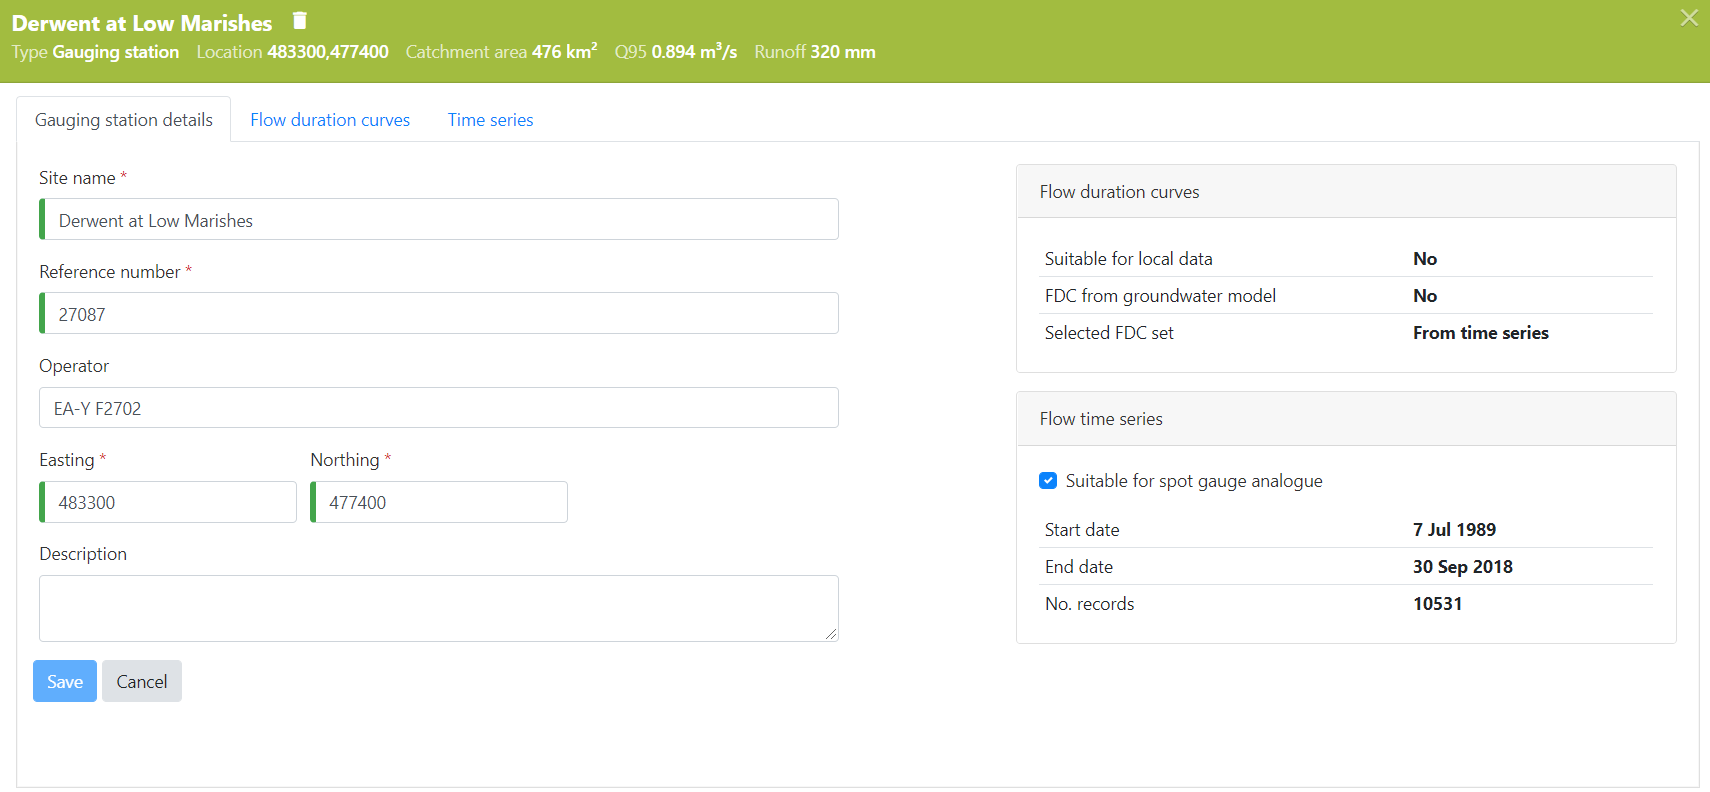Click the Easting input containing 483300
Screen dimensions: 1710x792
tap(170, 502)
